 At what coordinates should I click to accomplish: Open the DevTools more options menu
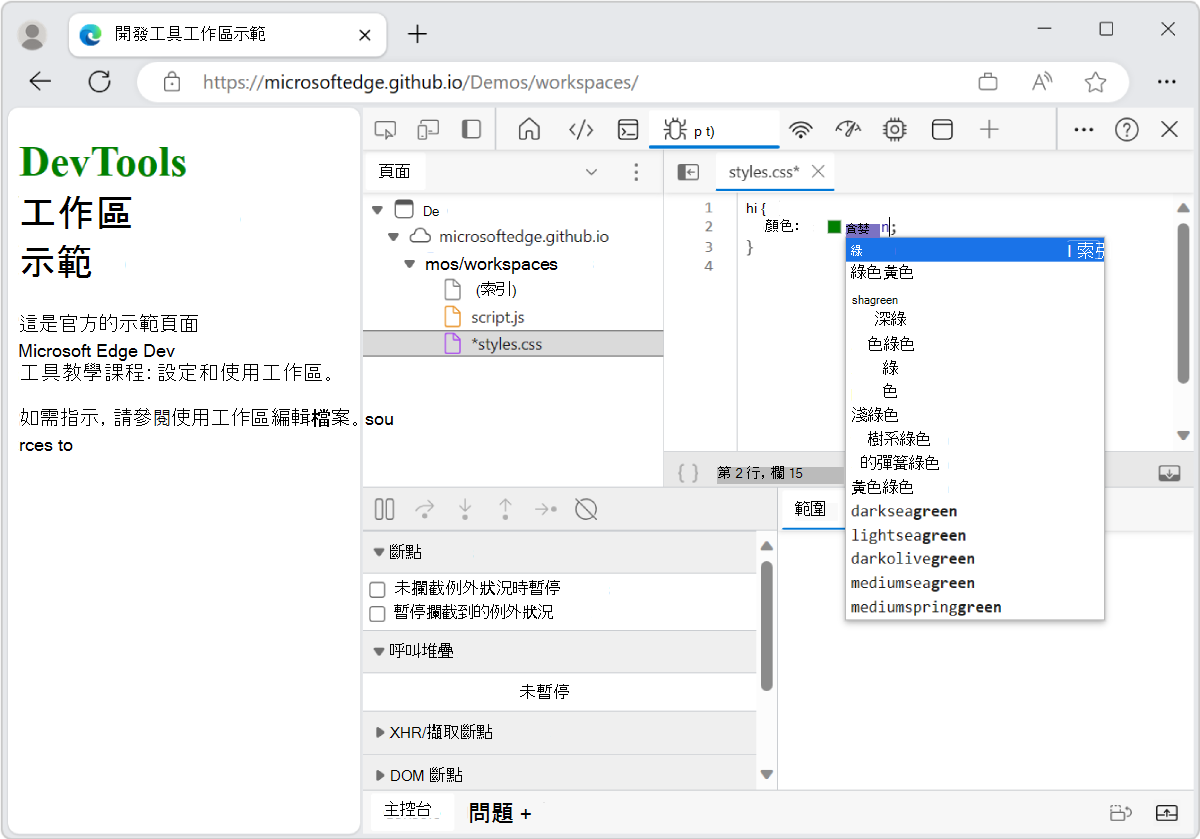pos(1083,129)
